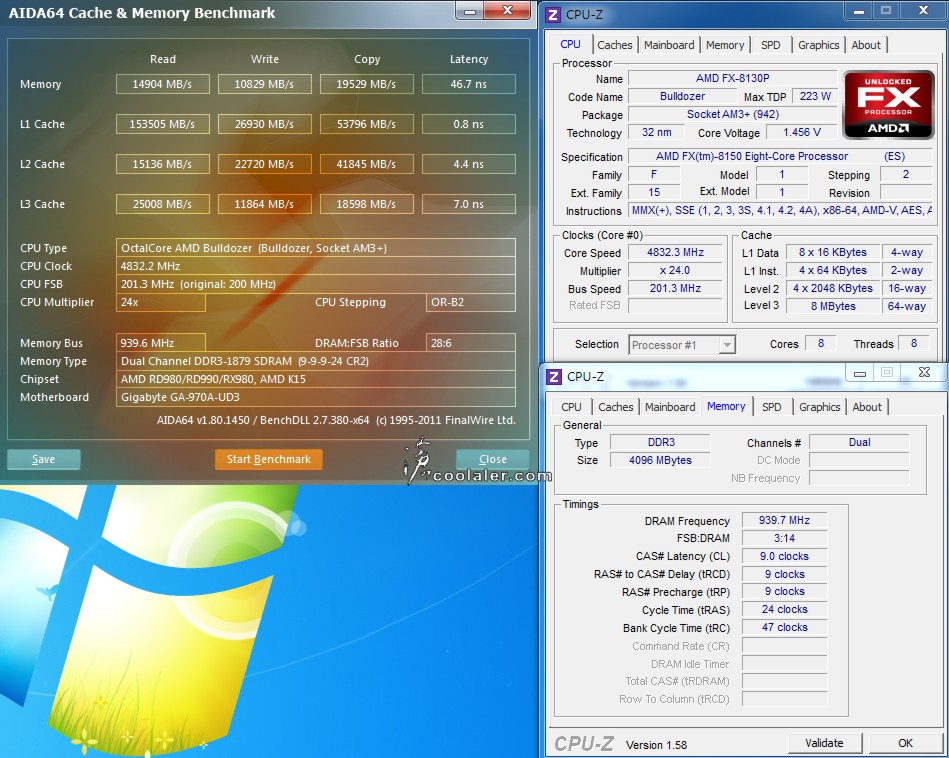This screenshot has height=758, width=949.
Task: Open SPD tab in lower CPU-Z window
Action: click(772, 407)
